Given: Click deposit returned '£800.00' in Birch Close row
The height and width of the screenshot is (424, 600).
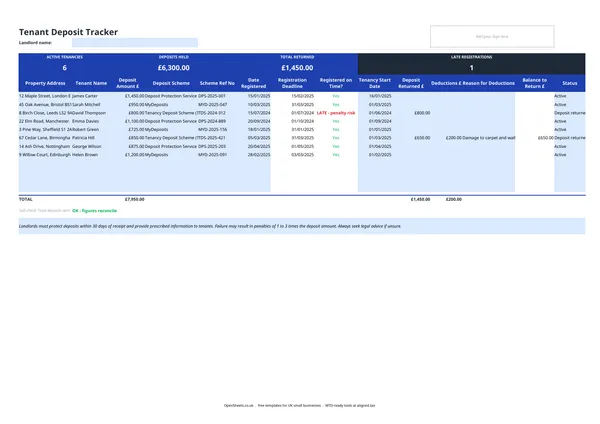Looking at the screenshot, I should [422, 113].
